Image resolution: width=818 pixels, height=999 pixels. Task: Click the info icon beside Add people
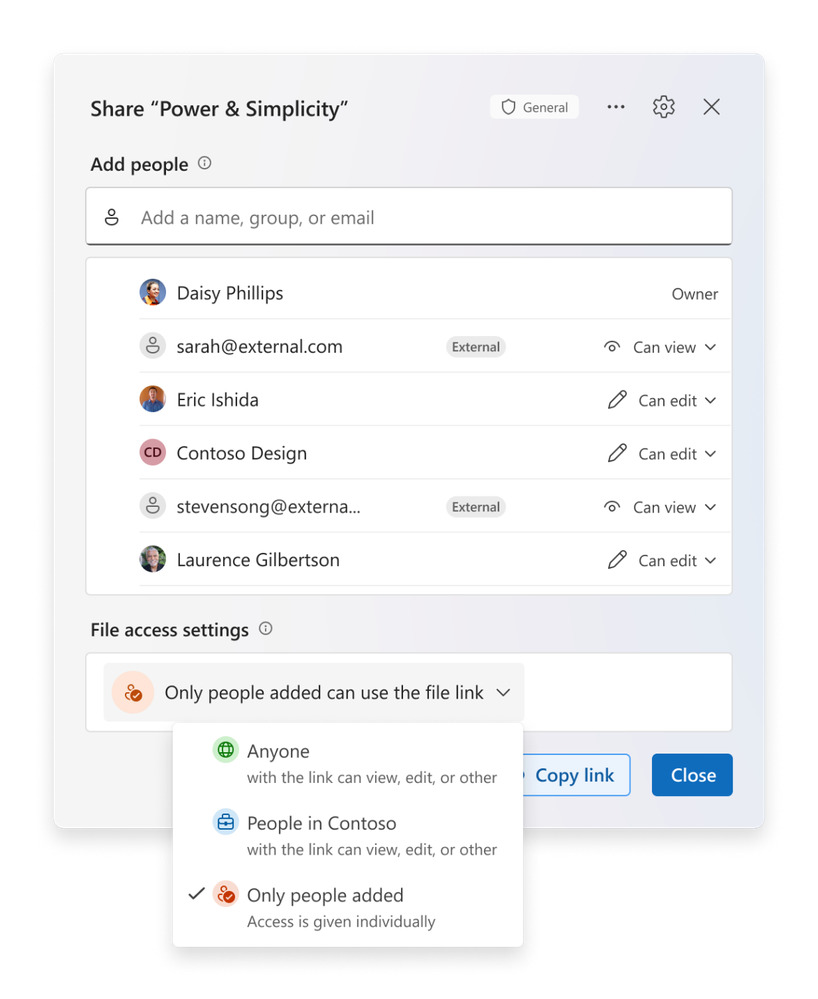tap(204, 163)
